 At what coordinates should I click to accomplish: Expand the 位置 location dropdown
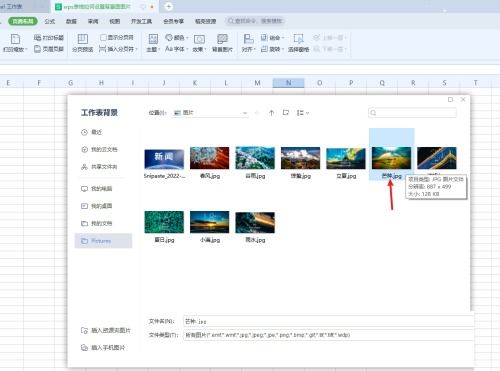pyautogui.click(x=245, y=113)
